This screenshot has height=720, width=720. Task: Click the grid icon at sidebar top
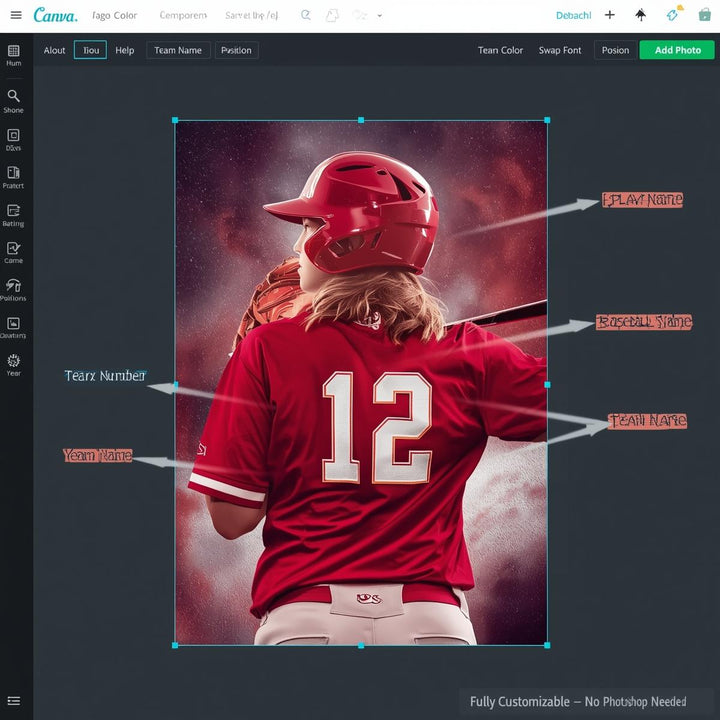coord(13,50)
